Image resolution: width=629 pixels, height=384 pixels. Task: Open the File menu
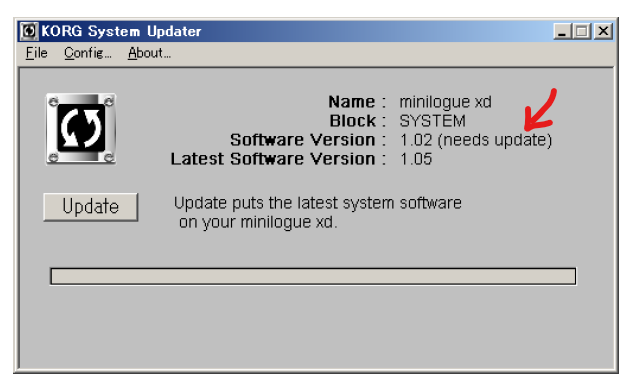click(x=37, y=53)
